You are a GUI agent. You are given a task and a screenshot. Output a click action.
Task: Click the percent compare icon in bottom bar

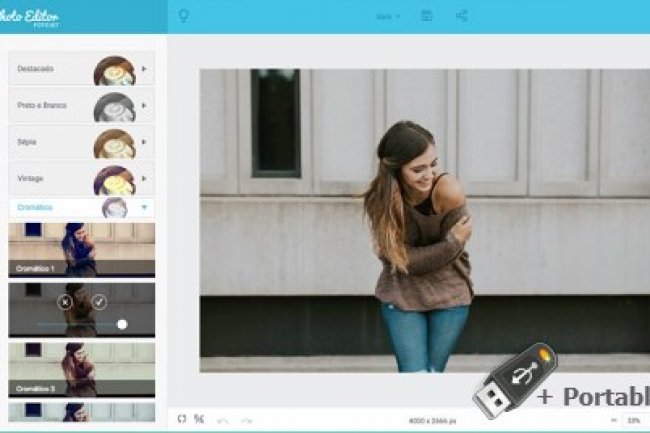[199, 419]
